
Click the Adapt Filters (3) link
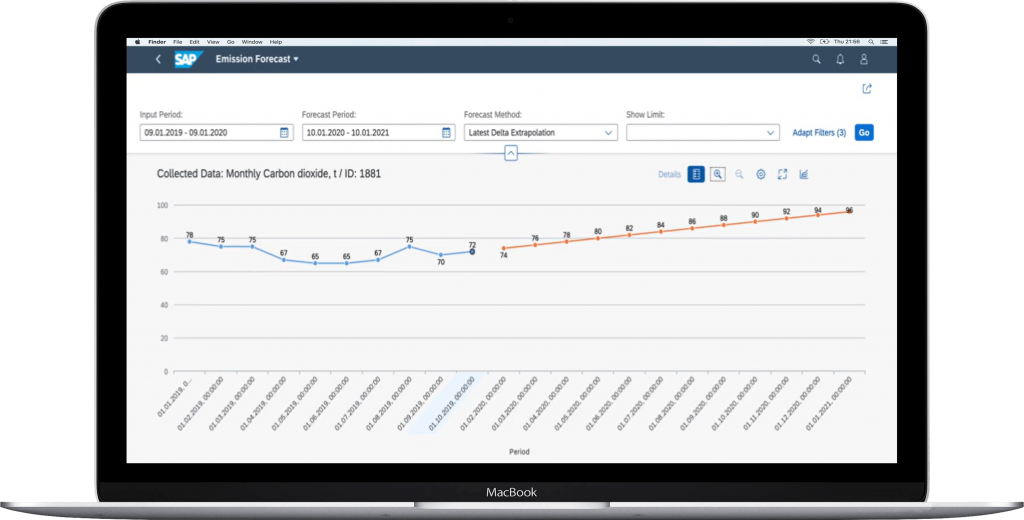819,132
